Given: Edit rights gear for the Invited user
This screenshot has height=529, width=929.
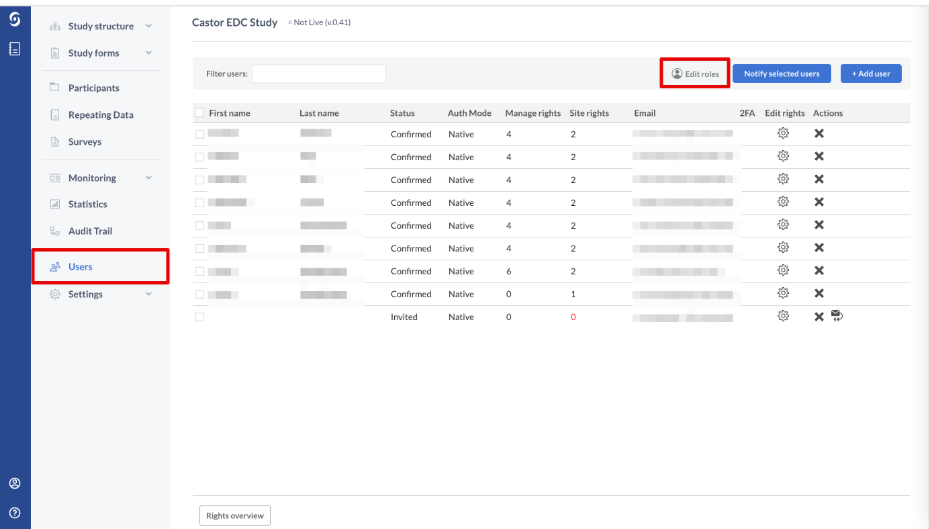Looking at the screenshot, I should 783,316.
